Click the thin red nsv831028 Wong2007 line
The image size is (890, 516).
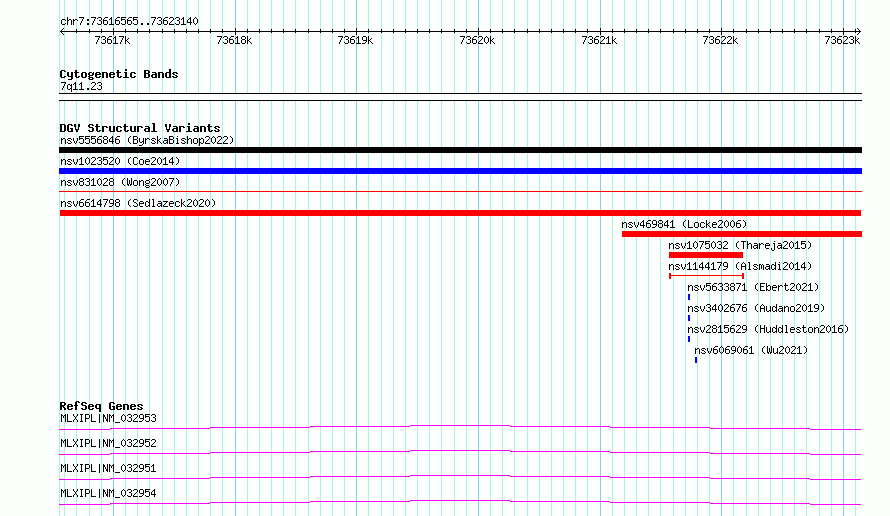[x=460, y=192]
